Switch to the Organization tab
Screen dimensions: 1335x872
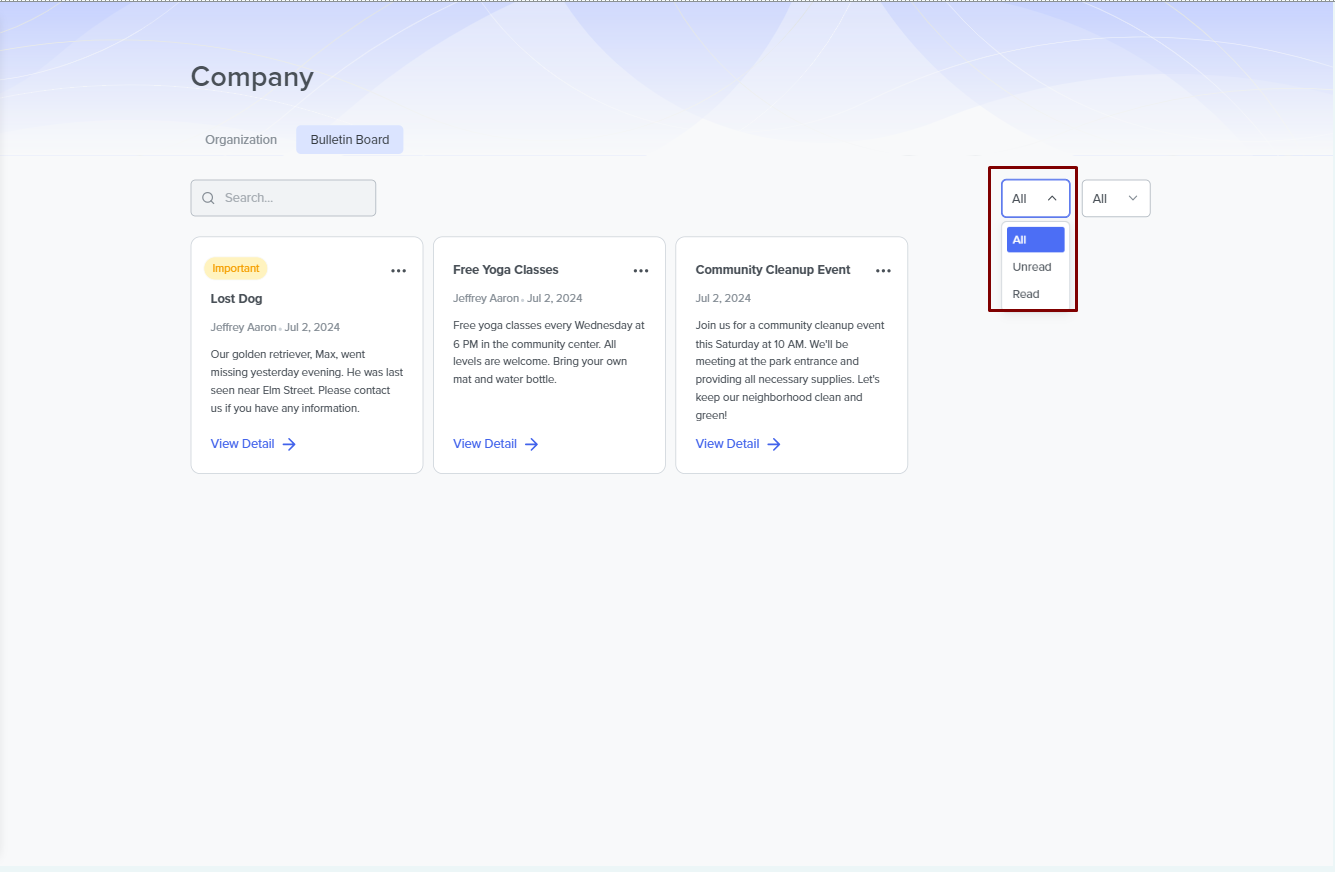coord(241,140)
